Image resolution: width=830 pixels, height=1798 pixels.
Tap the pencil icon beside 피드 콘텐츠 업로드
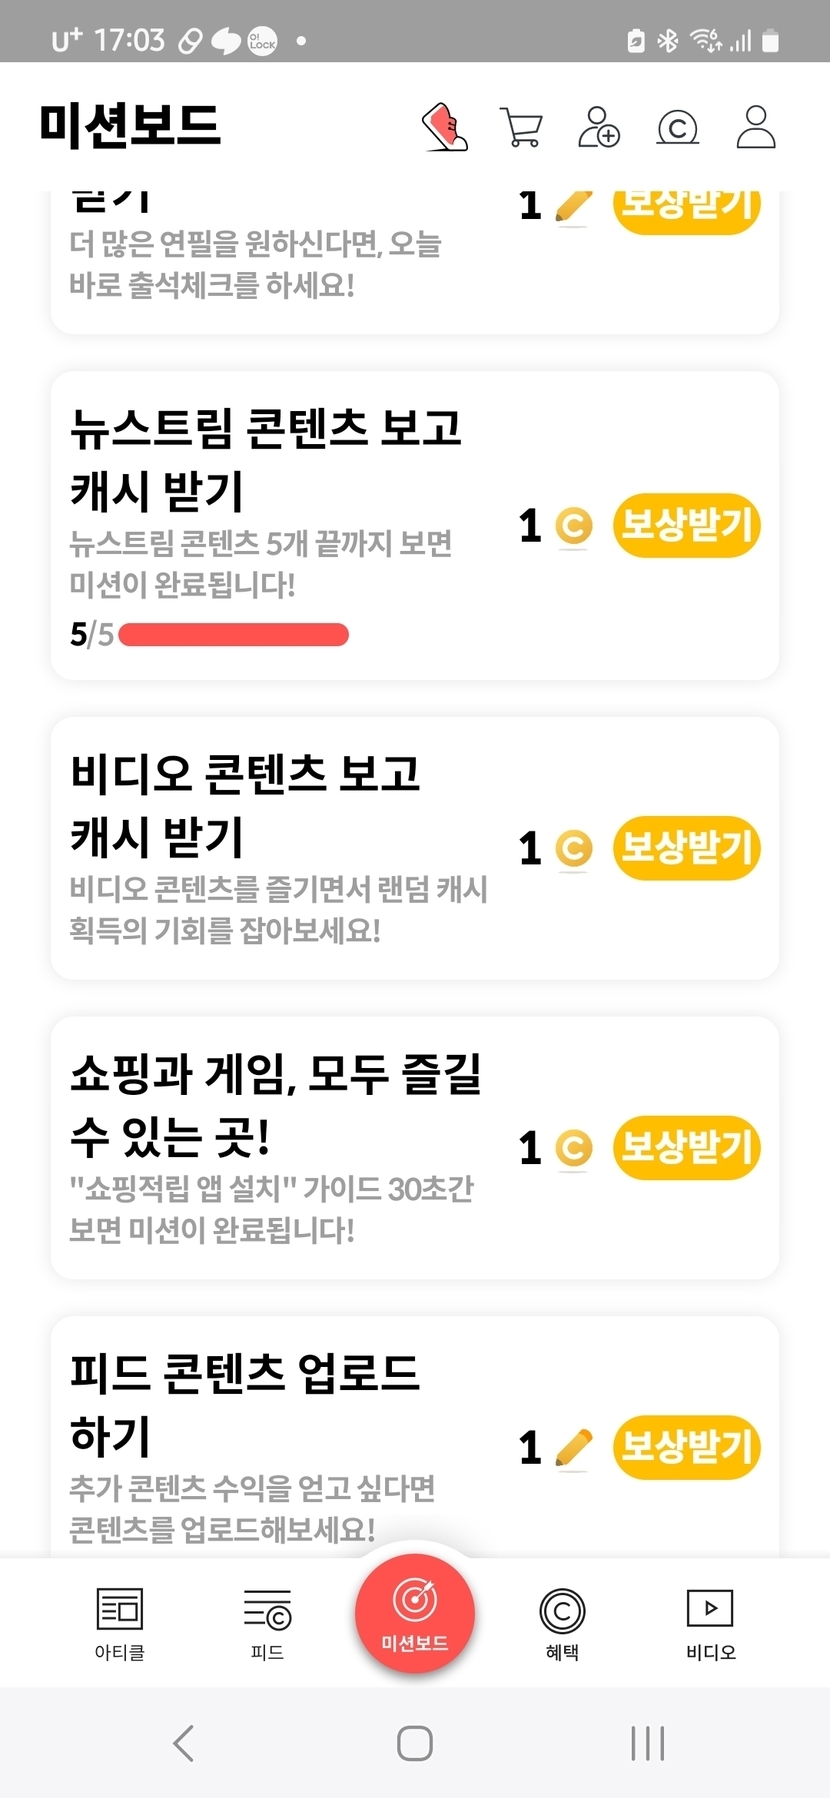coord(574,1447)
